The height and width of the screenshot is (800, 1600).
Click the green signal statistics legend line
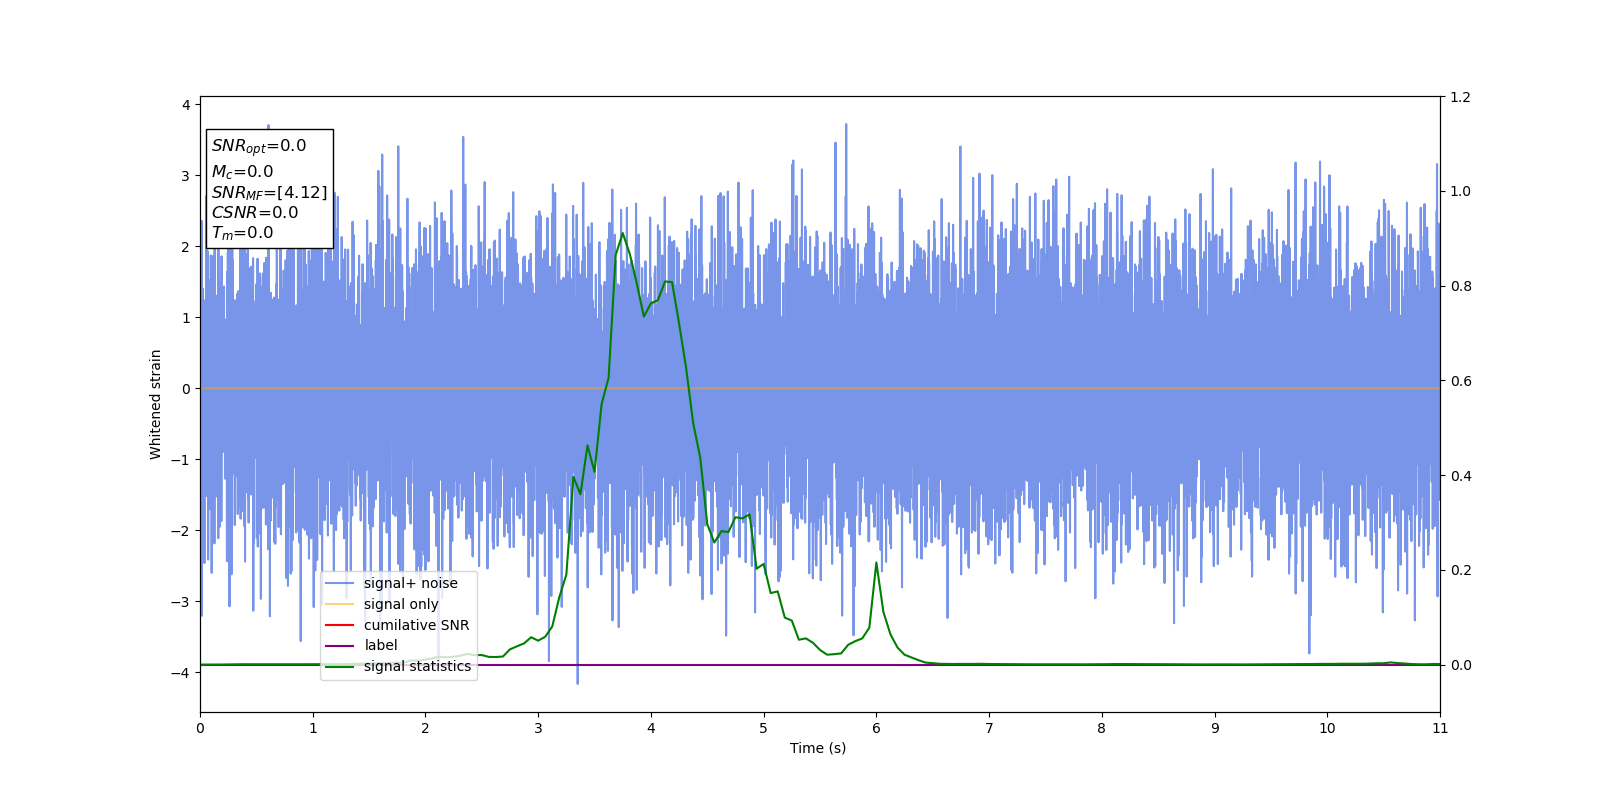click(x=340, y=666)
